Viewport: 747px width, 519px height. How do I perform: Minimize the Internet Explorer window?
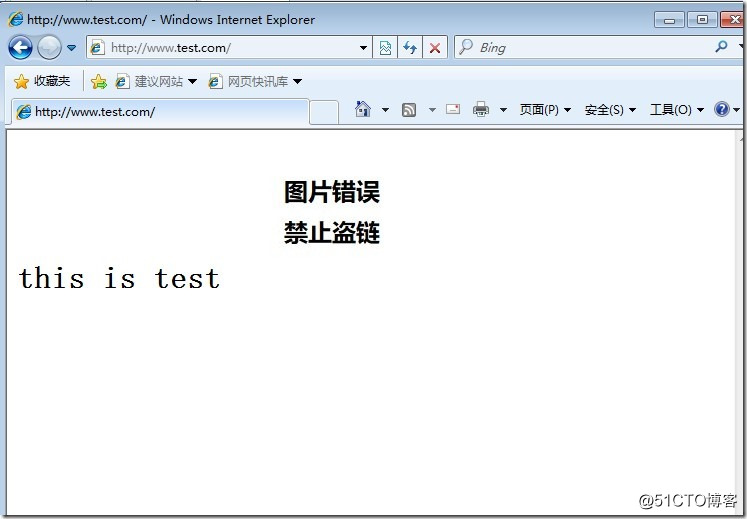tap(669, 20)
